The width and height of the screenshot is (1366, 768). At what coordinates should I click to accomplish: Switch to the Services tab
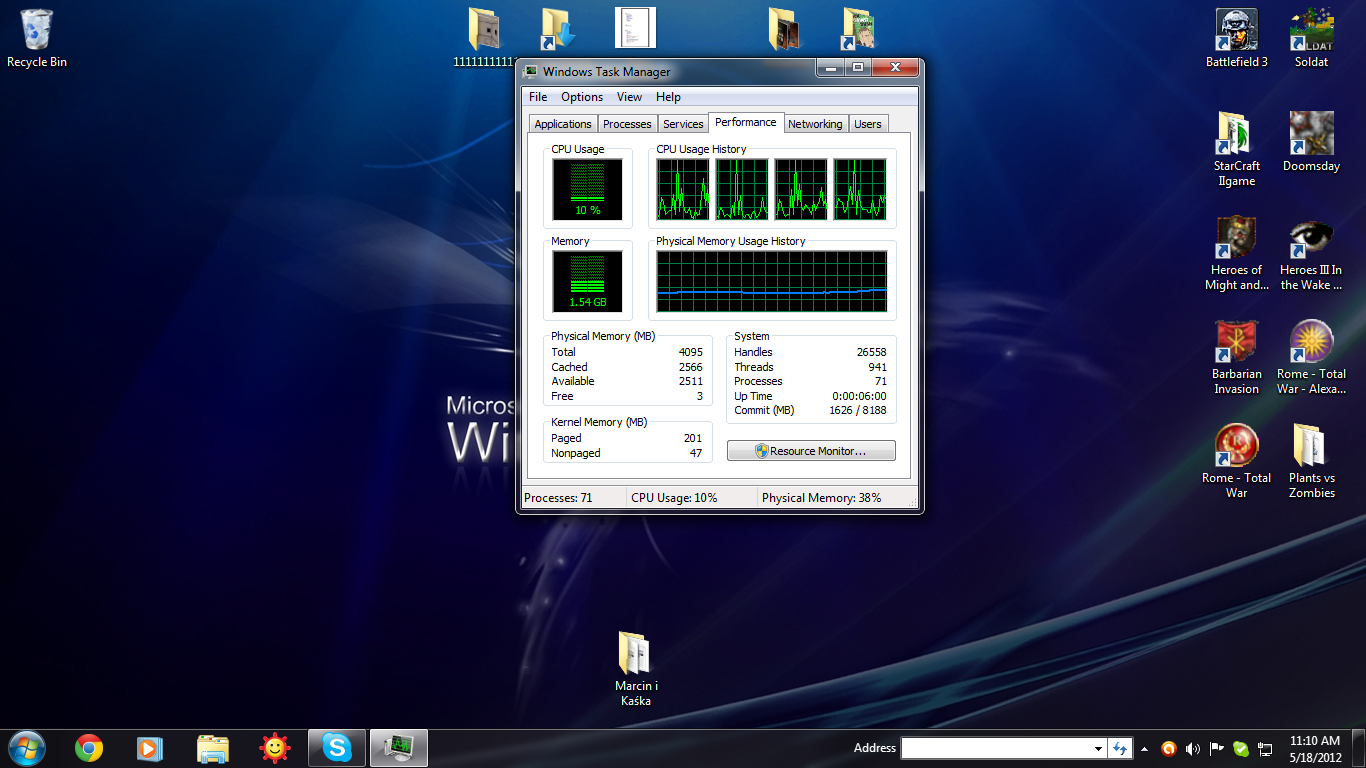click(683, 124)
